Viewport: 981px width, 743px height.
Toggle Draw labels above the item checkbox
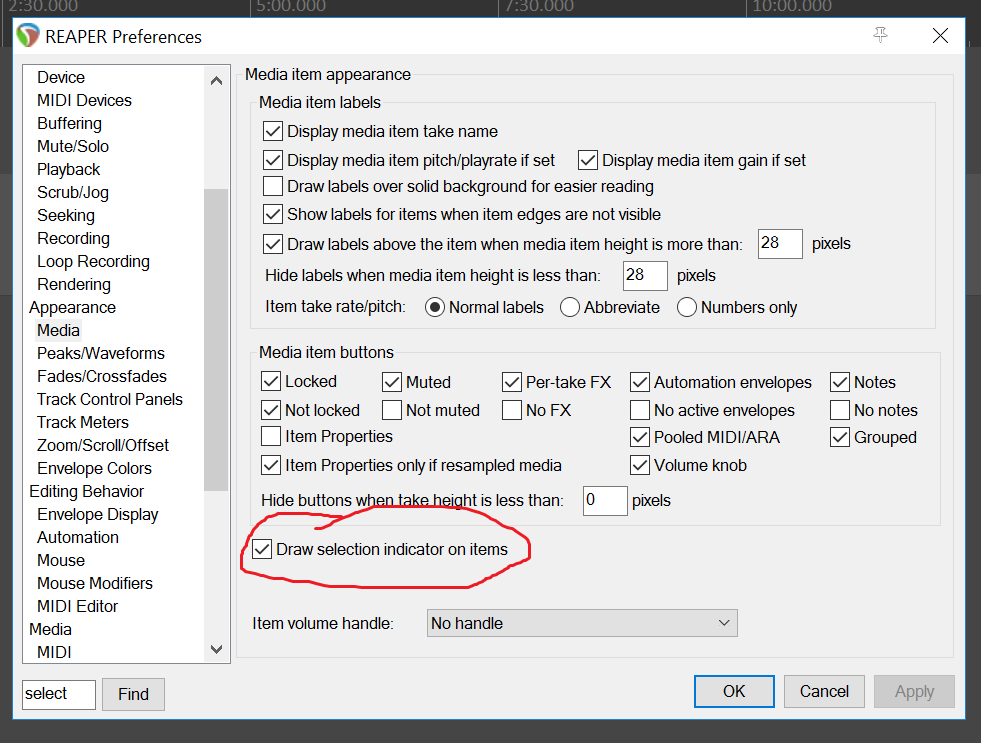pos(273,244)
